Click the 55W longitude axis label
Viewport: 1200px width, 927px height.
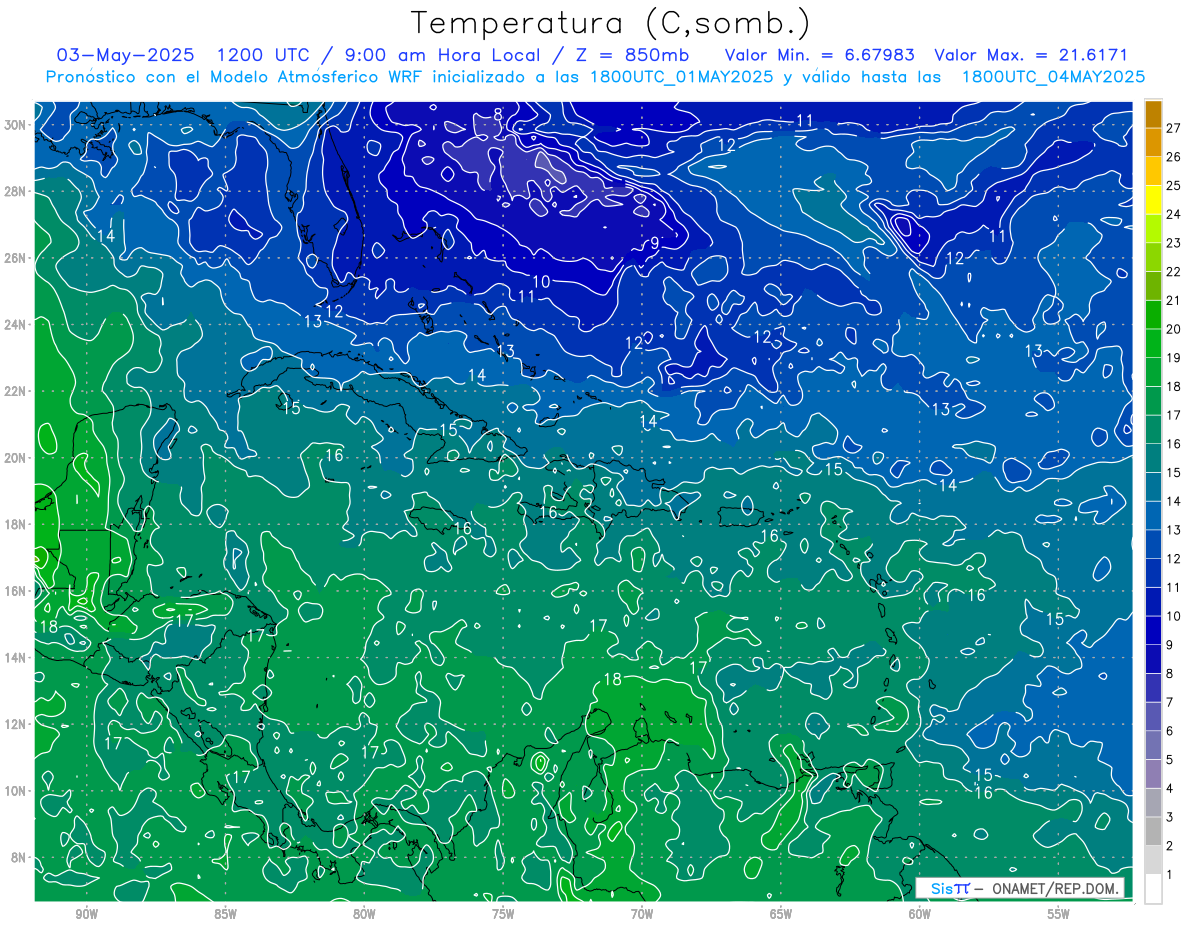click(1059, 914)
